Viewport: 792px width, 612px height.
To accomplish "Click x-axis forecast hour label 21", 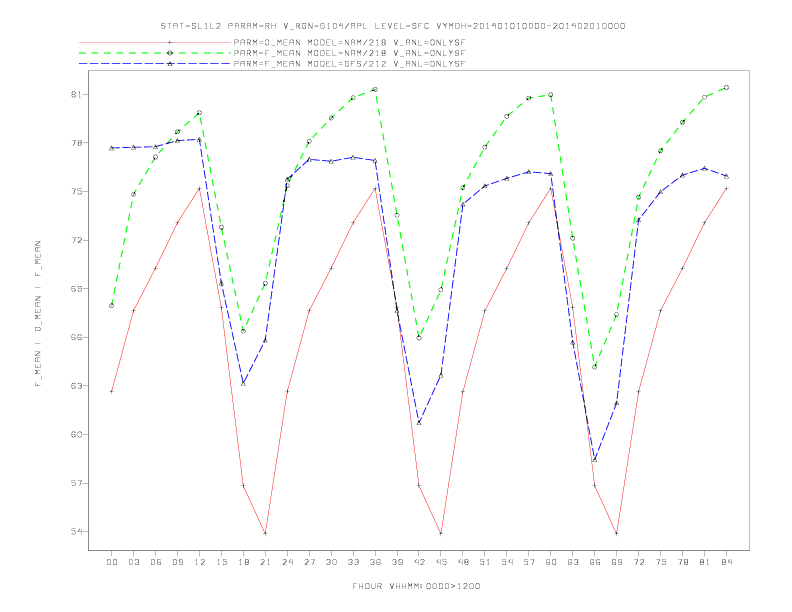I will pyautogui.click(x=265, y=562).
